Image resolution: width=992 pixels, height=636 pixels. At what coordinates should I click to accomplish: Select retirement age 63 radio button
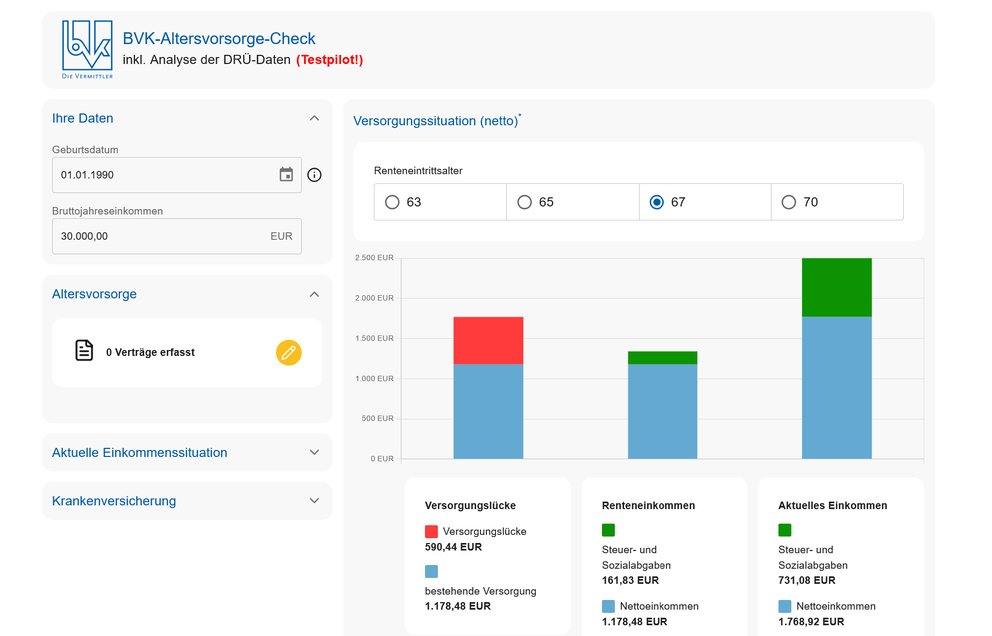point(393,202)
